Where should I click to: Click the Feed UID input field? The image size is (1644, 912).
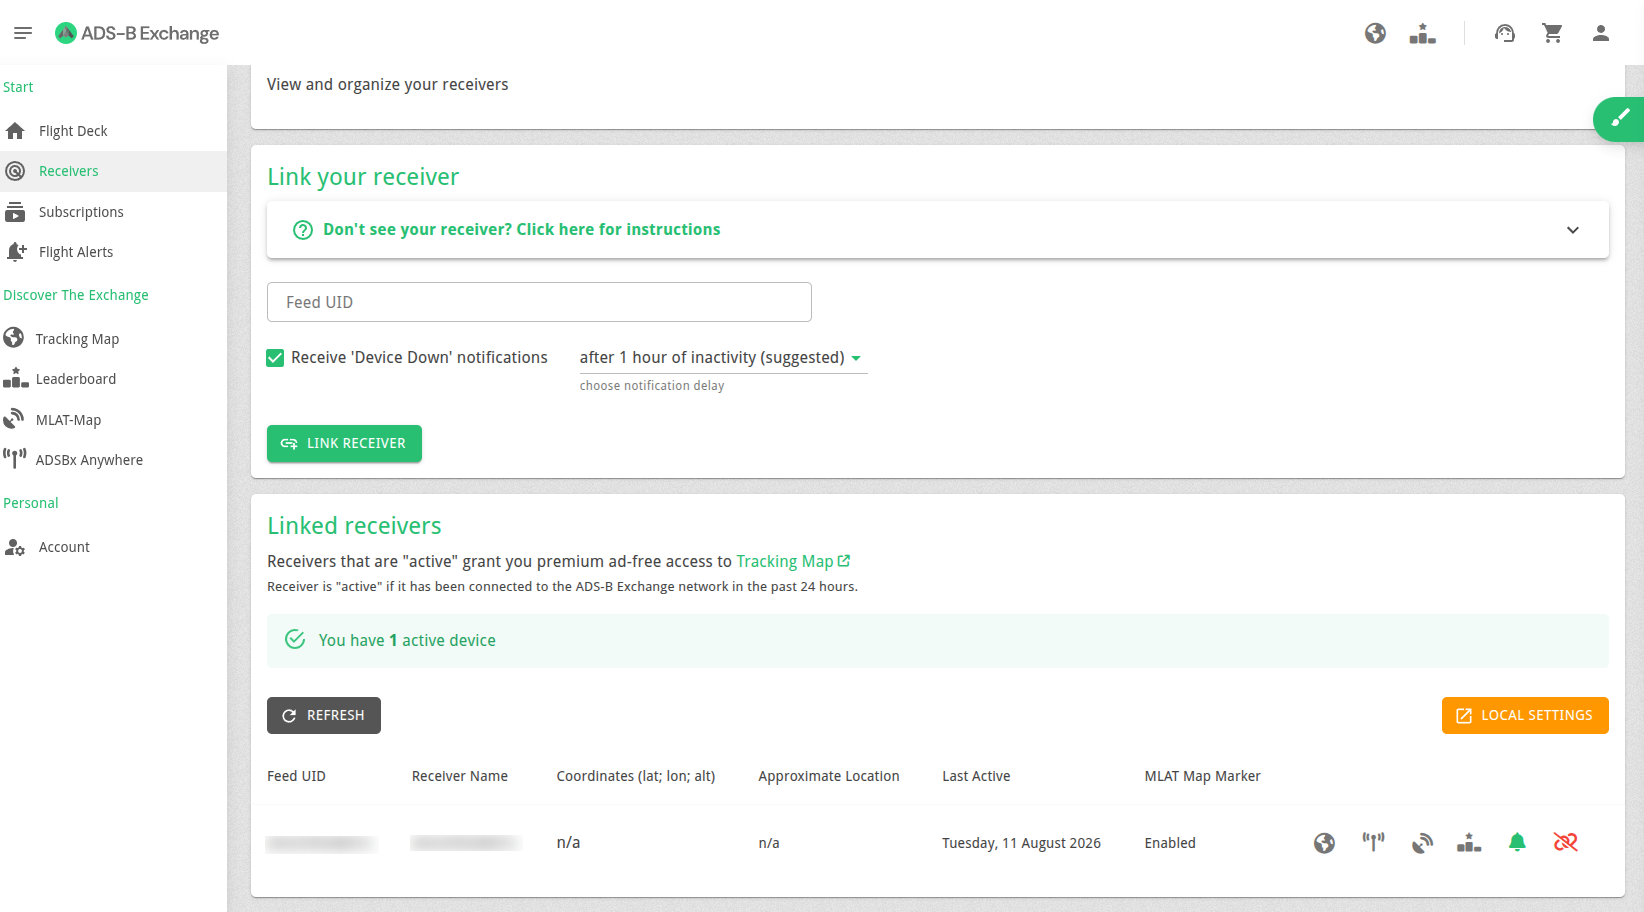tap(539, 302)
